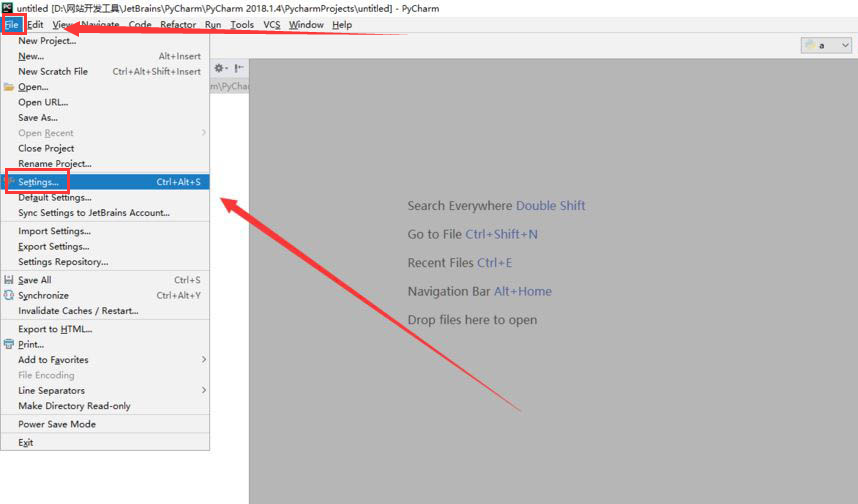
Task: Choose Exit from File menu
Action: pyautogui.click(x=105, y=442)
